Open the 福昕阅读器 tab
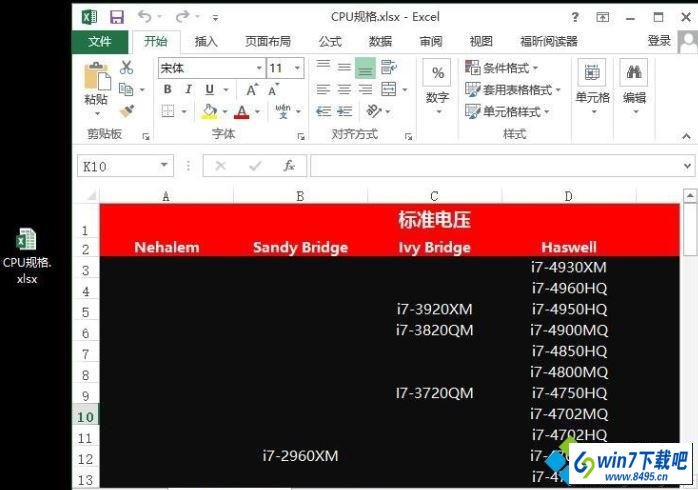This screenshot has width=698, height=490. point(549,42)
